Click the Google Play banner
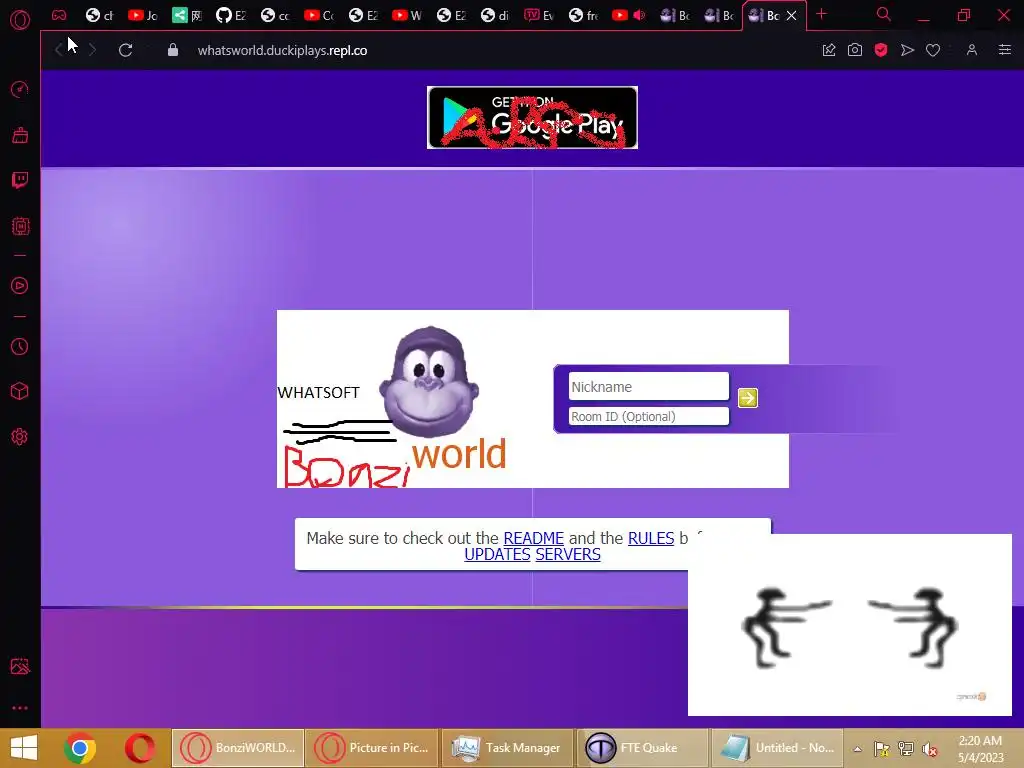This screenshot has width=1024, height=768. 532,118
